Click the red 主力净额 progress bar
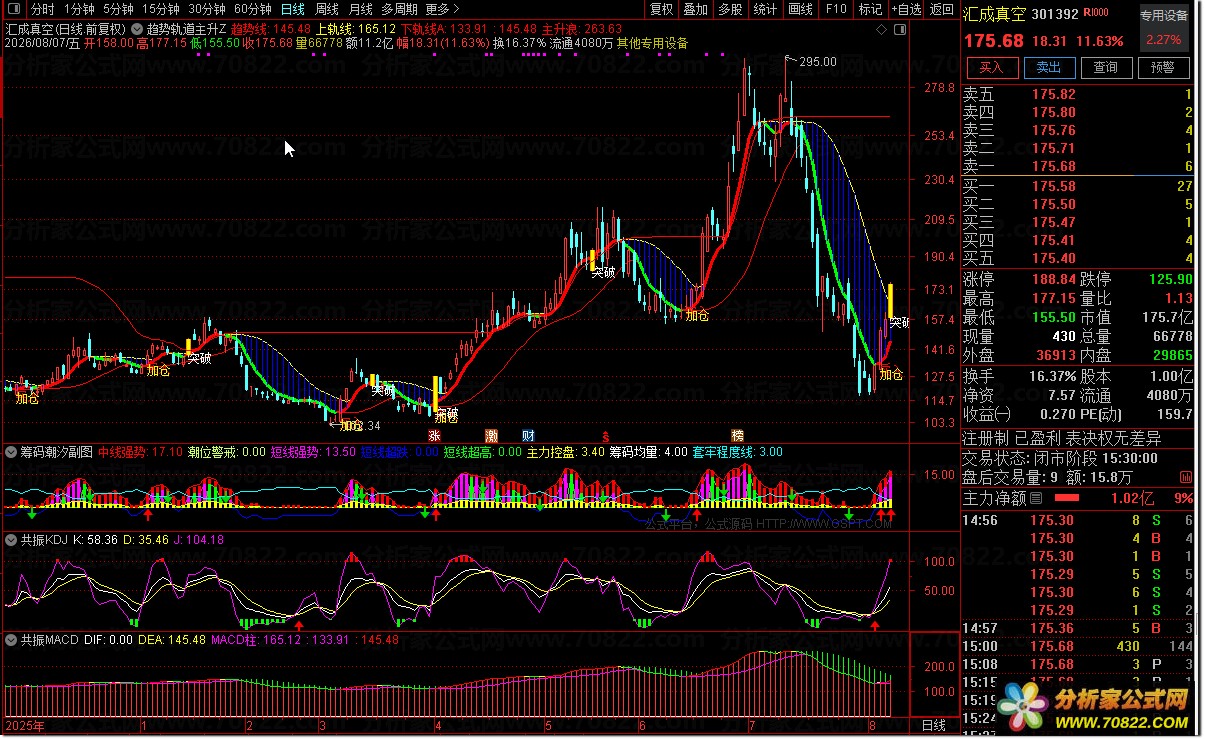The width and height of the screenshot is (1205, 739). pyautogui.click(x=1067, y=498)
